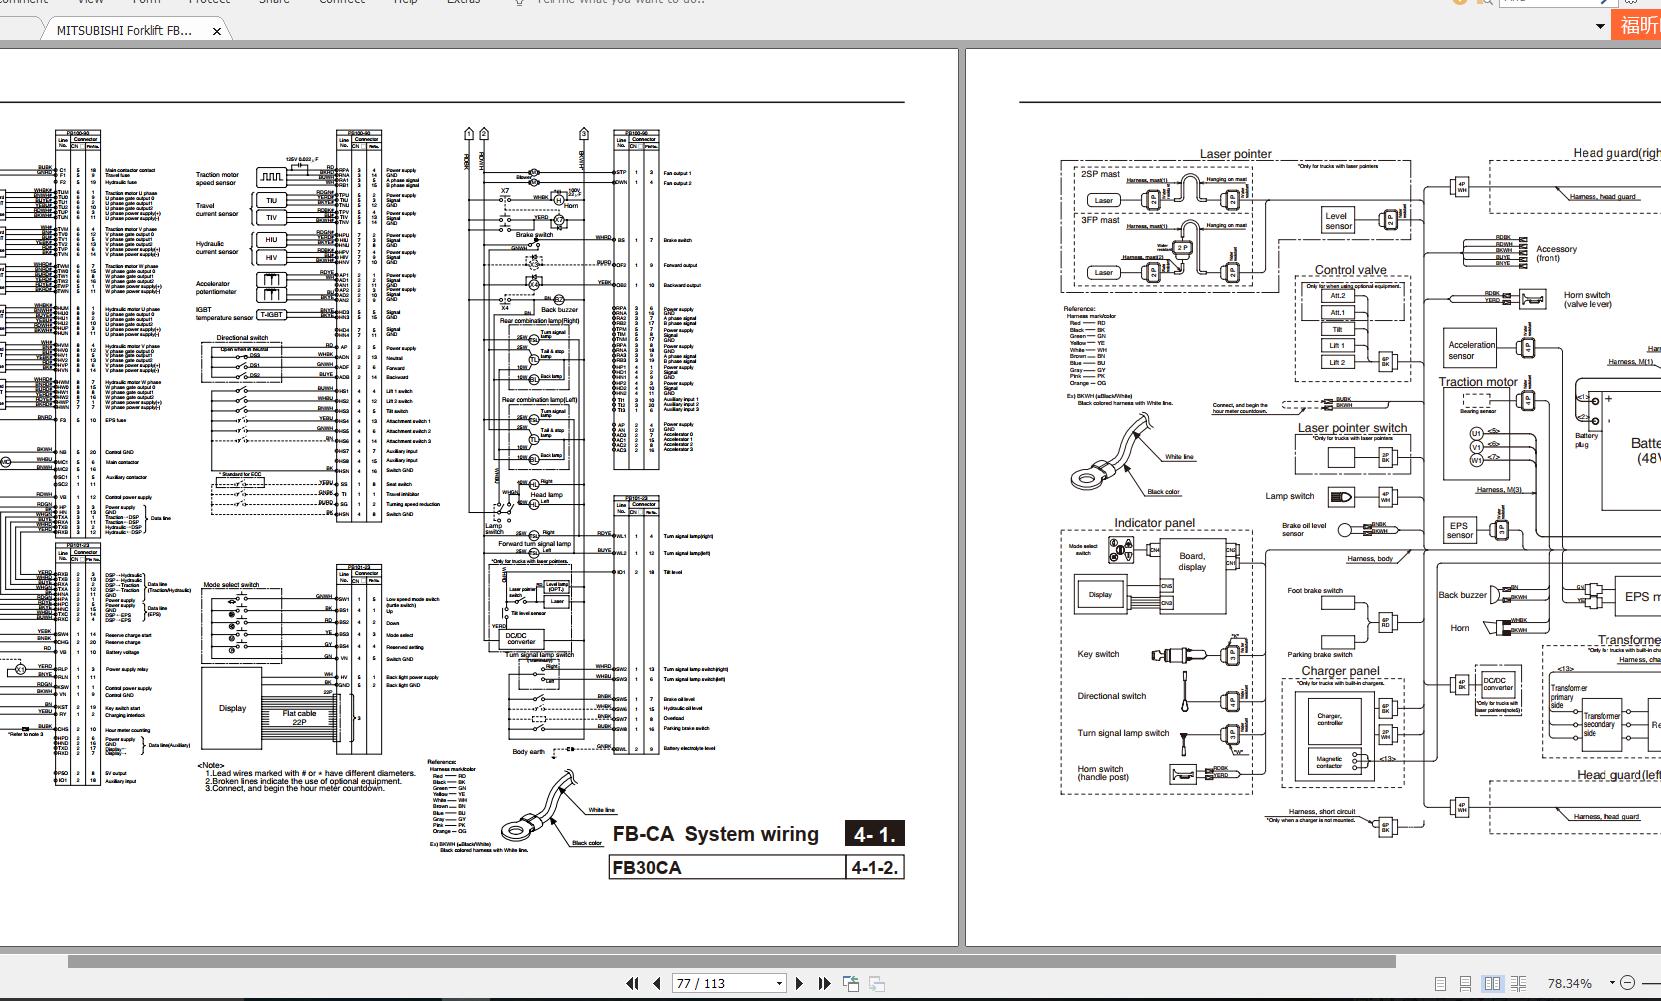Click the 'Level sensor' box
The image size is (1661, 1001).
[1337, 221]
